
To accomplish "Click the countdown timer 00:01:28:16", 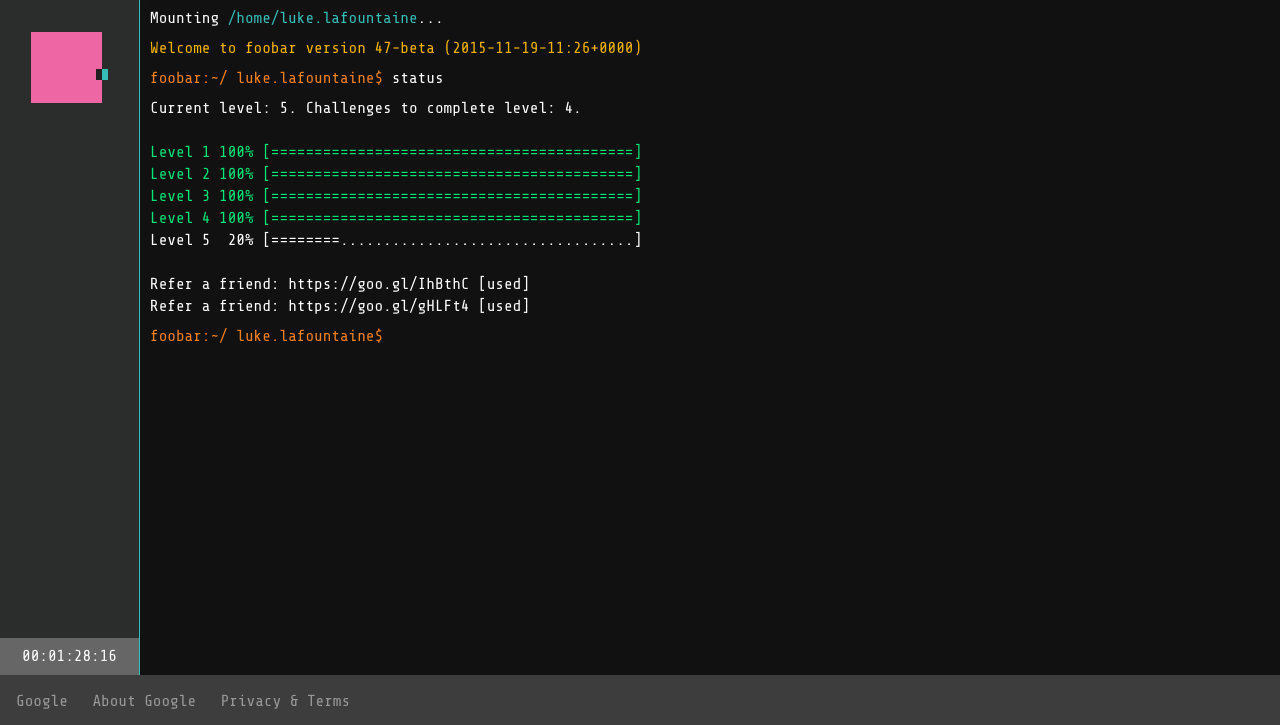I will pyautogui.click(x=69, y=656).
